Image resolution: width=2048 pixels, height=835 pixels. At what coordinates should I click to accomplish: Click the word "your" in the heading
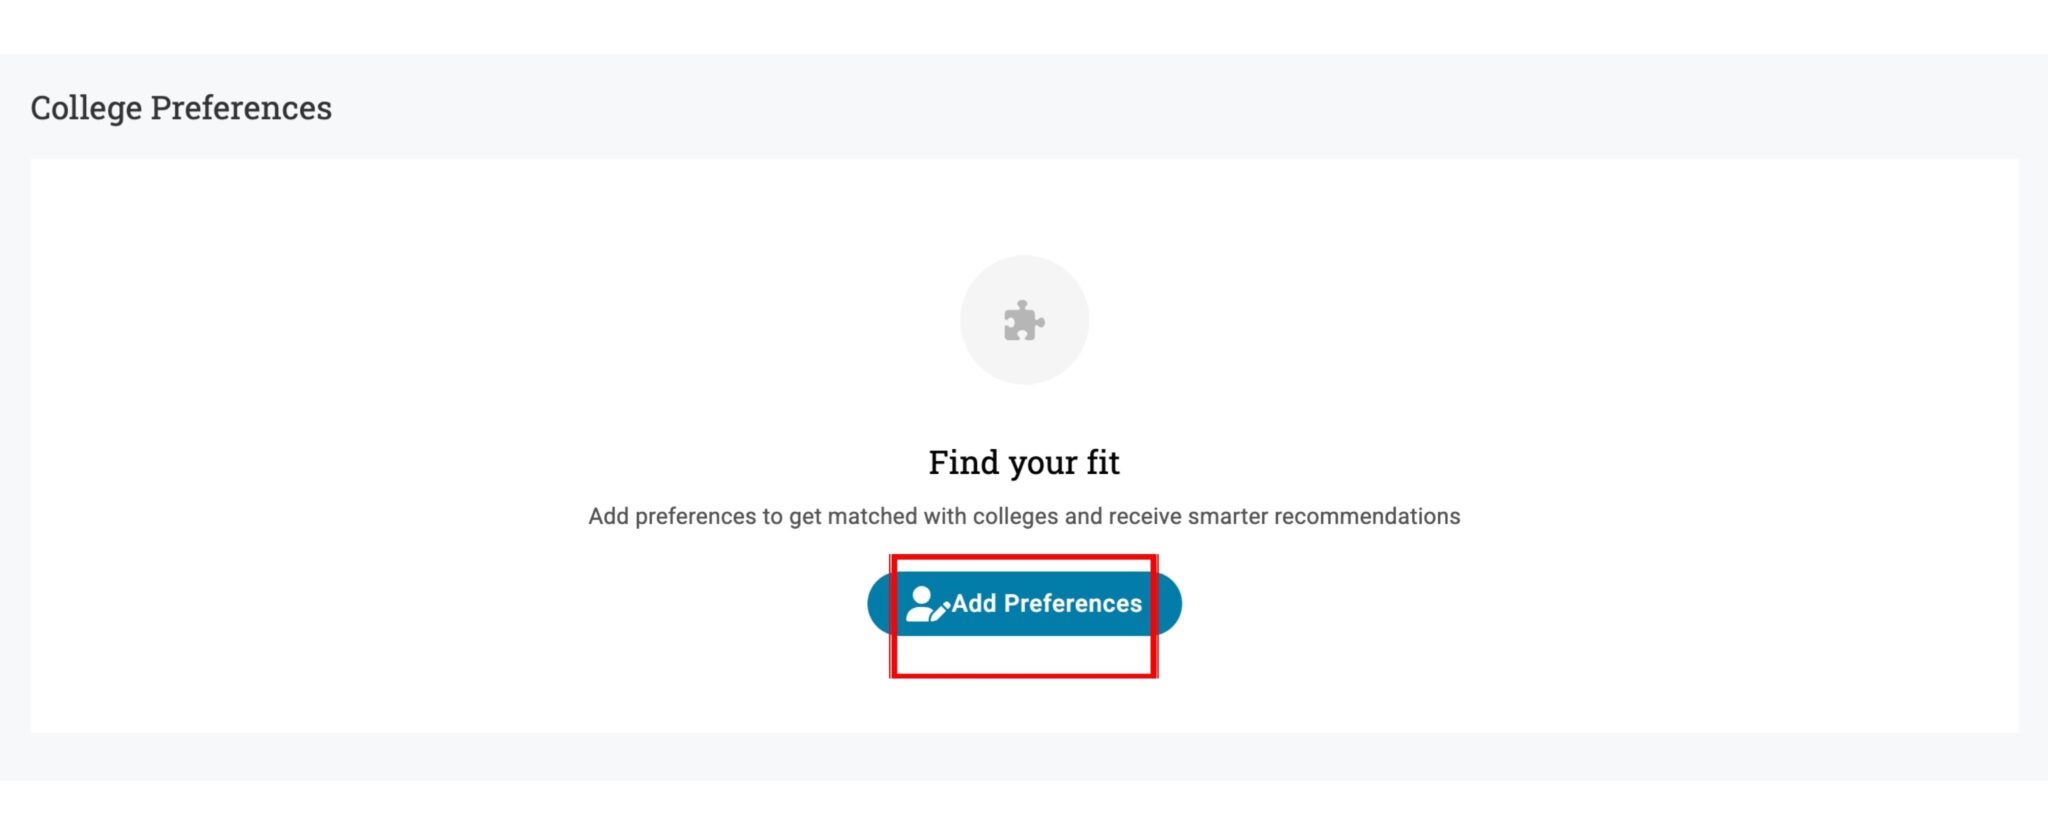(1043, 464)
